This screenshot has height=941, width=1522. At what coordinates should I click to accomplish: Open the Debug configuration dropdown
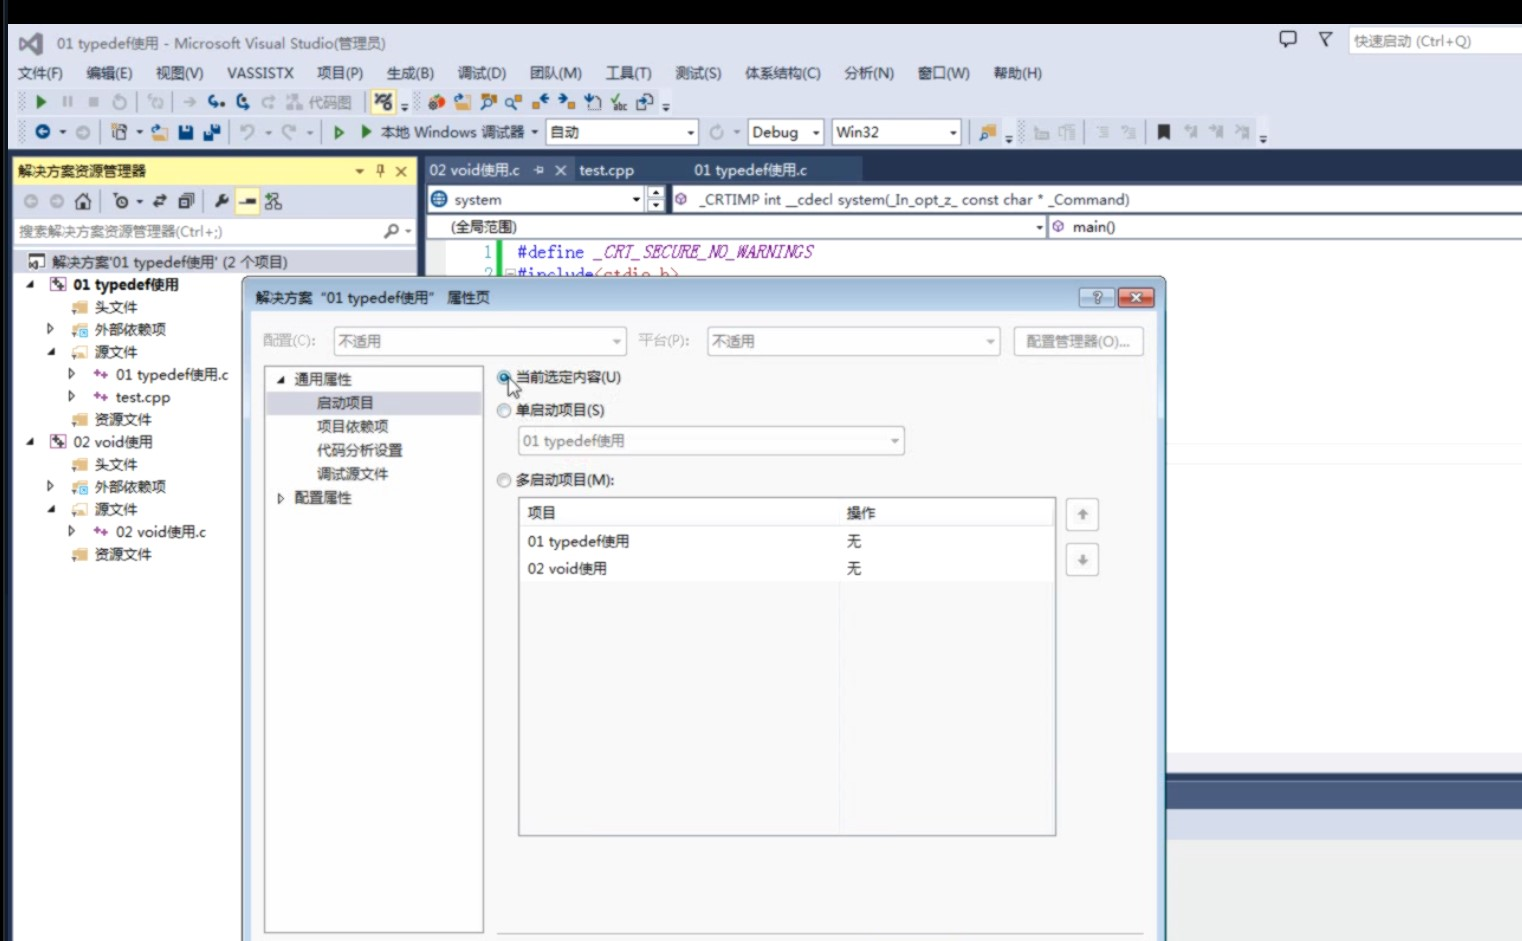click(786, 132)
